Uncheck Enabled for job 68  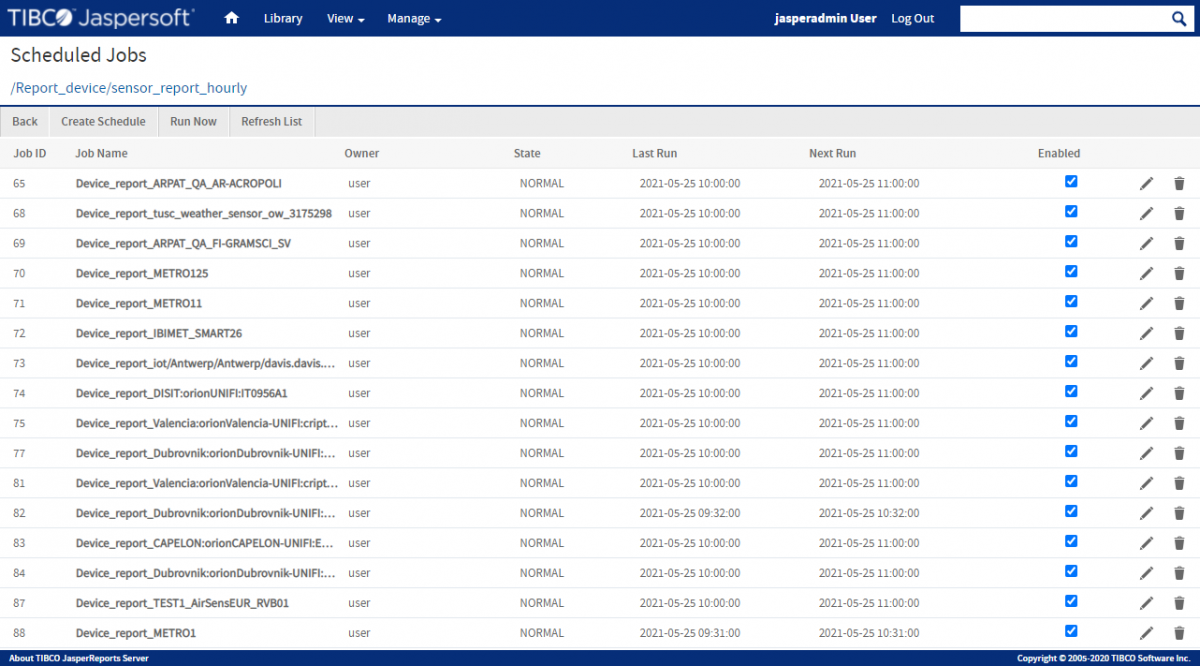1071,211
